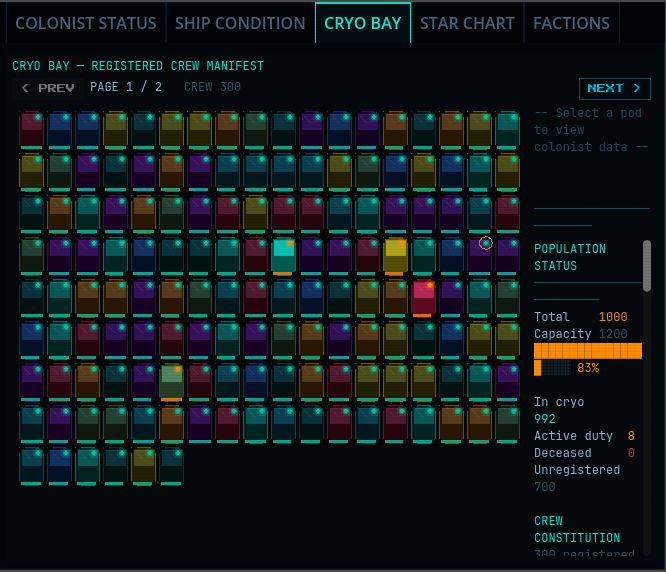Switch to the FACTIONS tab
This screenshot has height=572, width=666.
tap(571, 23)
